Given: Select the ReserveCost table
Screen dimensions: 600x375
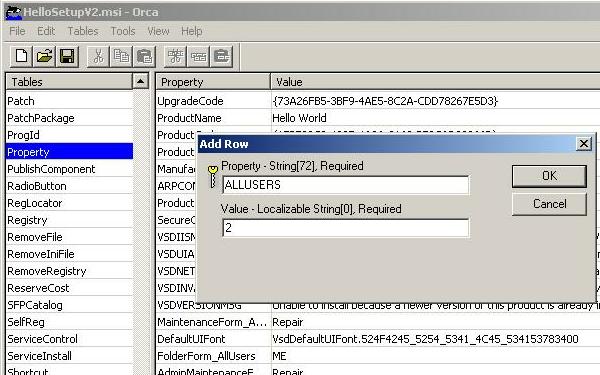Looking at the screenshot, I should click(69, 288).
